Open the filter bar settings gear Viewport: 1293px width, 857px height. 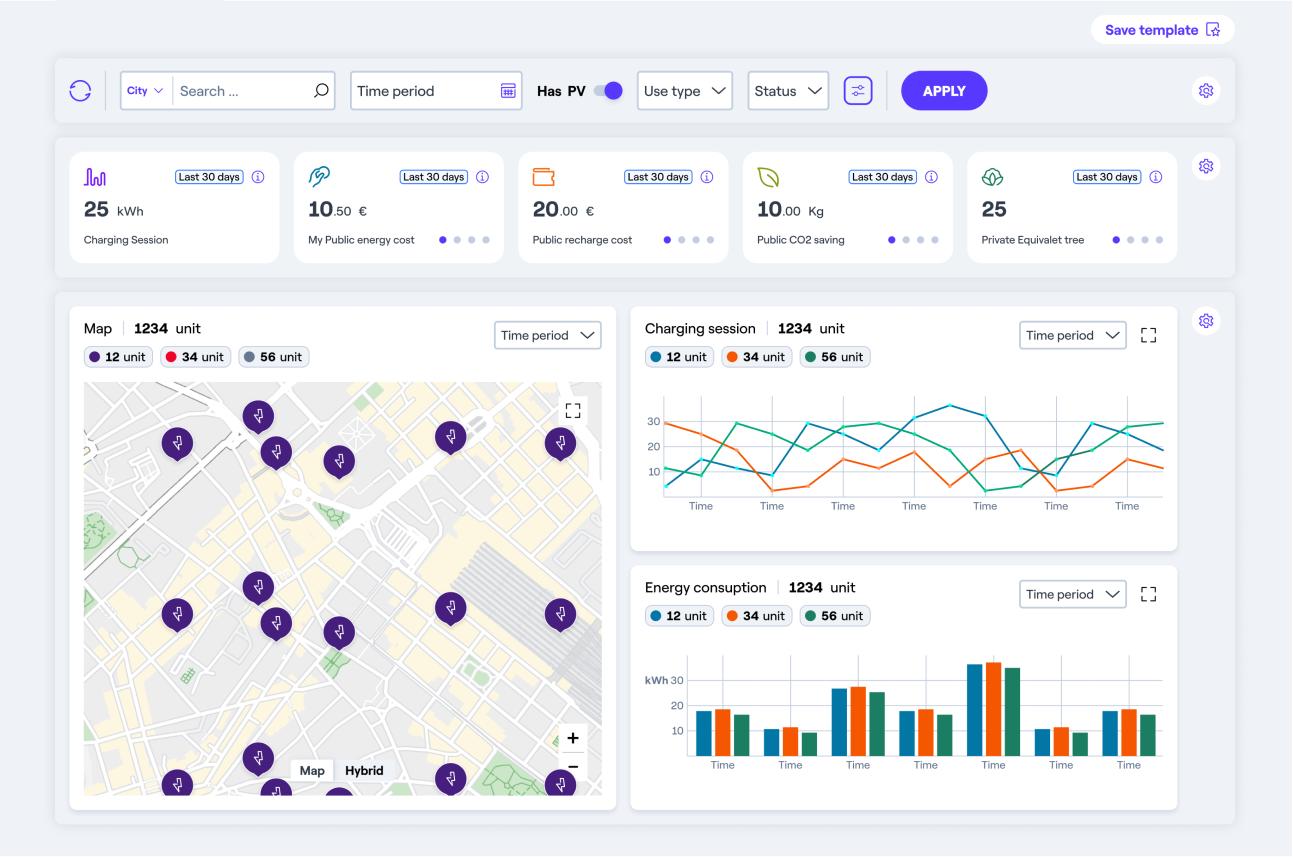[1206, 91]
